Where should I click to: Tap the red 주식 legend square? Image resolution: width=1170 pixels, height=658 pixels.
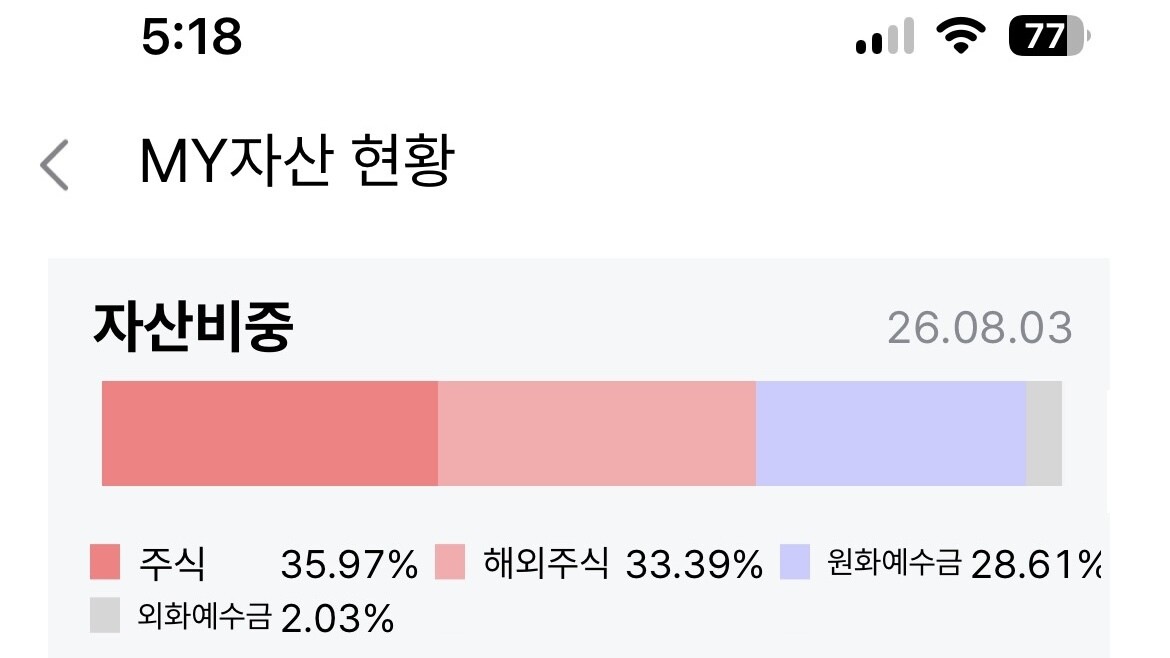click(x=105, y=562)
